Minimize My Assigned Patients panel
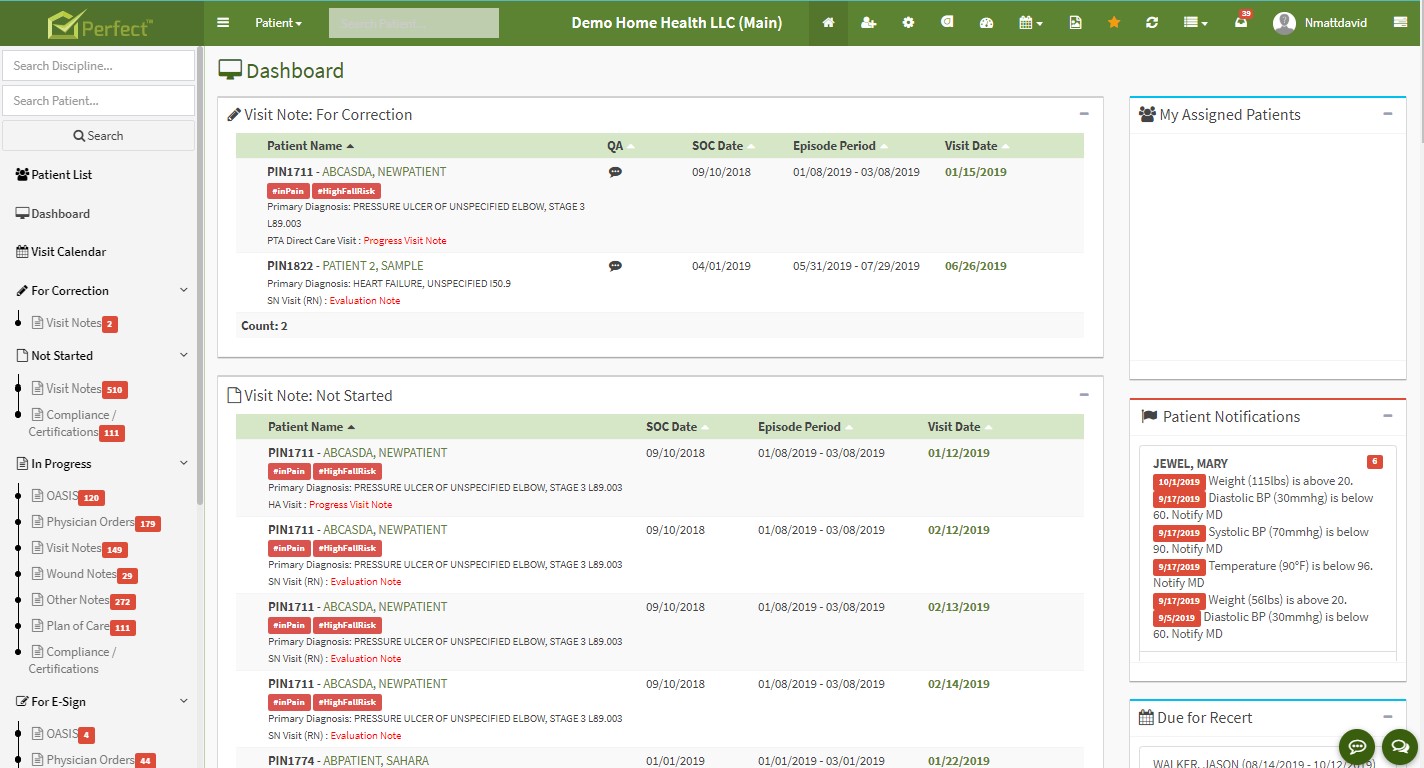 [1388, 114]
